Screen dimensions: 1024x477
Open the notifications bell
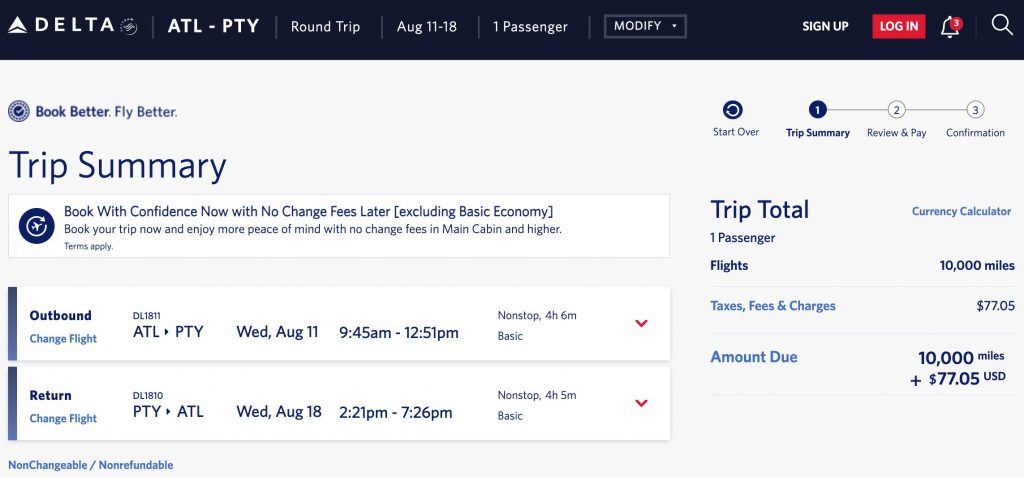pos(949,27)
